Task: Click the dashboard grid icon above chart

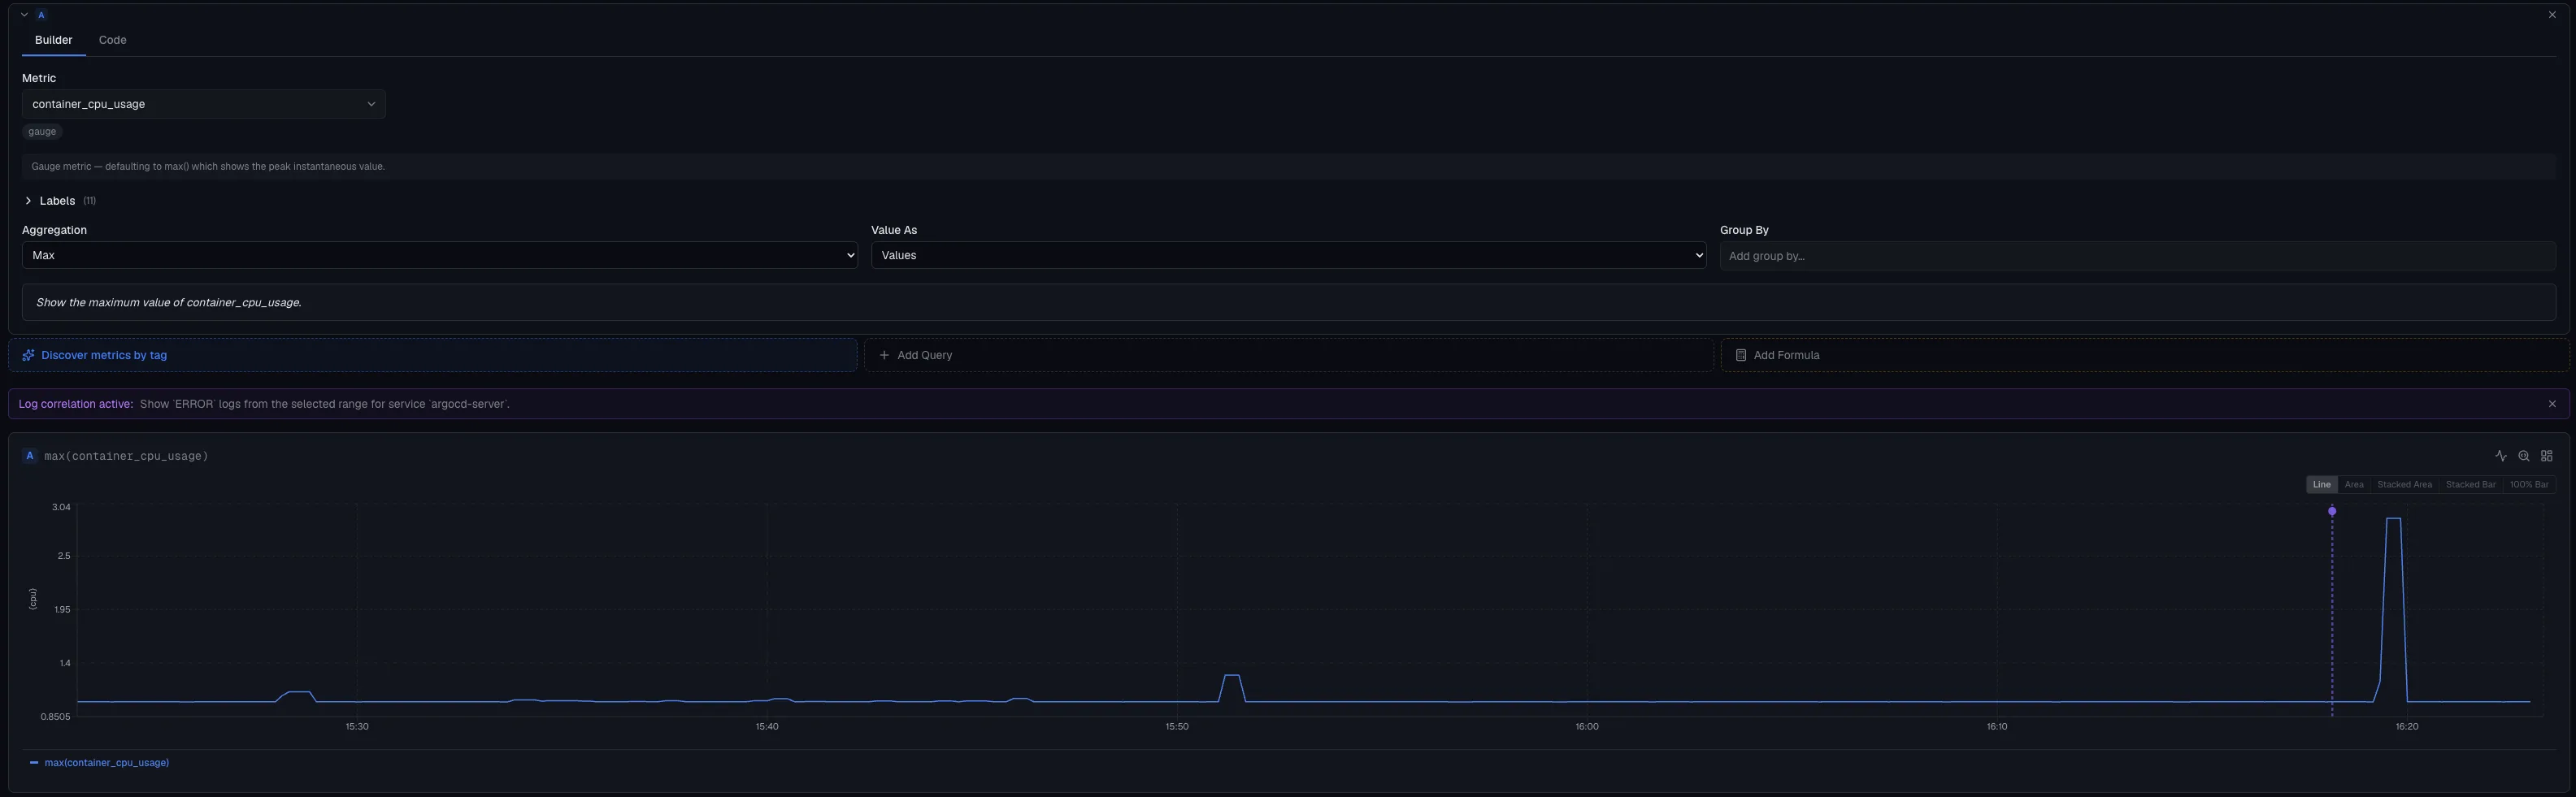Action: [2547, 456]
